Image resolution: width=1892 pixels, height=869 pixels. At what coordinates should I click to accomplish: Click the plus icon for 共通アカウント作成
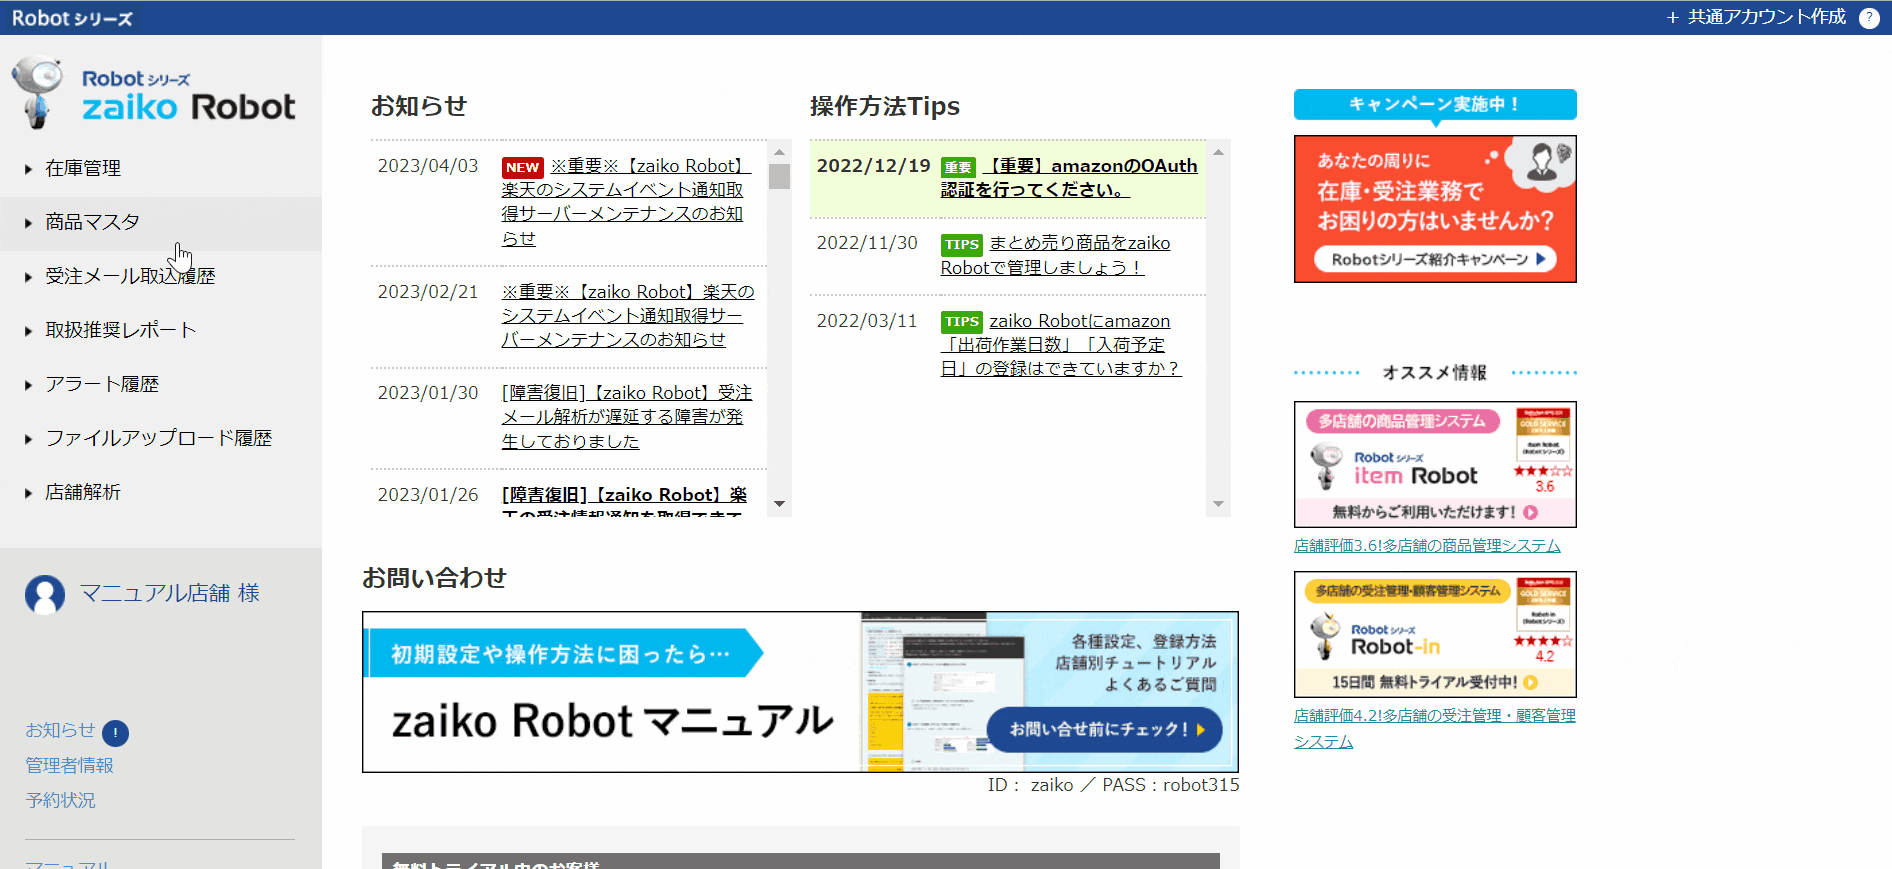[x=1672, y=18]
